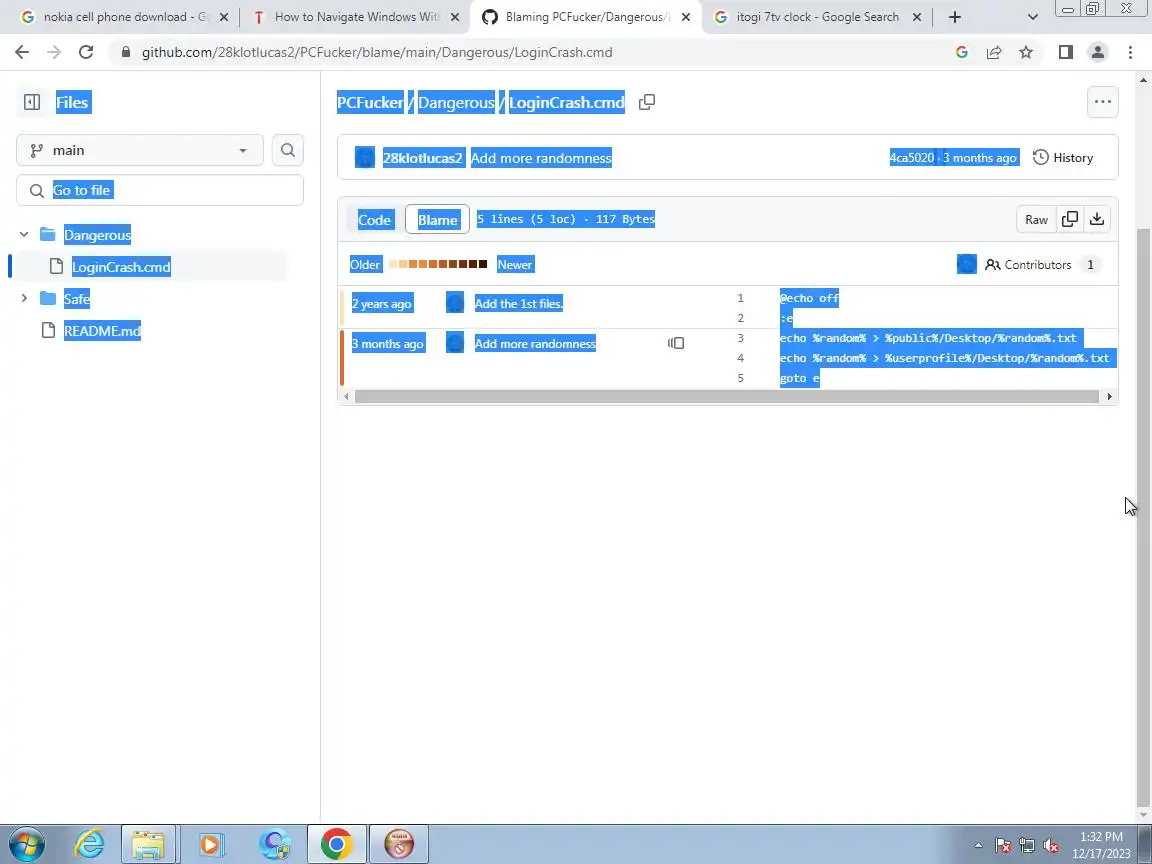Screen dimensions: 1152x864
Task: Reload the current page
Action: point(86,52)
